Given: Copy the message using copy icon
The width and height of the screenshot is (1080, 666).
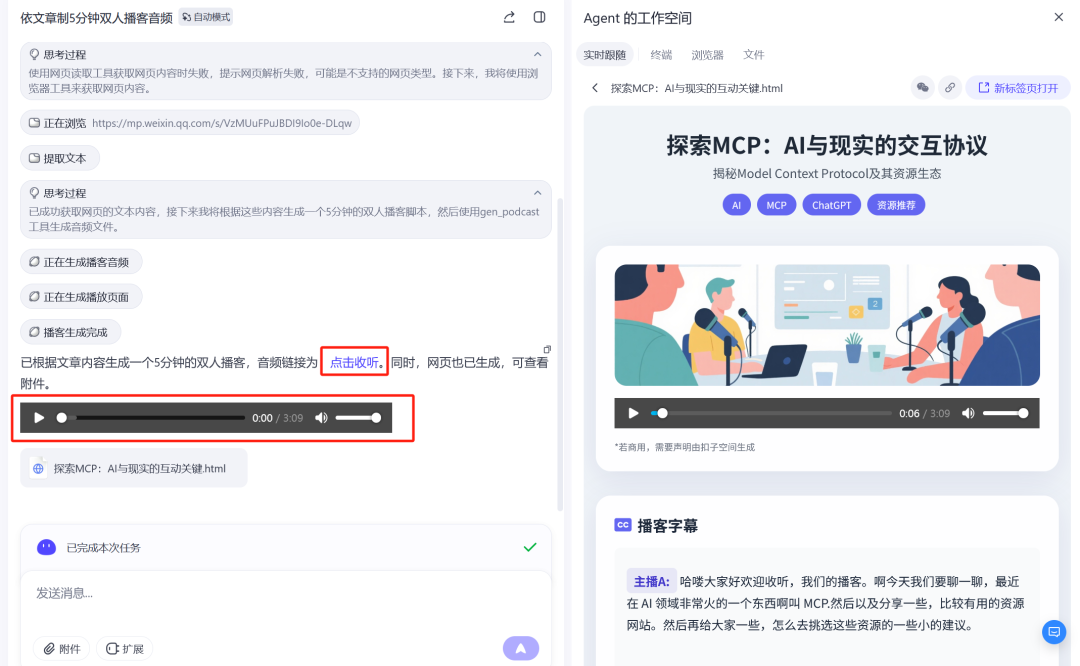Looking at the screenshot, I should pos(547,349).
